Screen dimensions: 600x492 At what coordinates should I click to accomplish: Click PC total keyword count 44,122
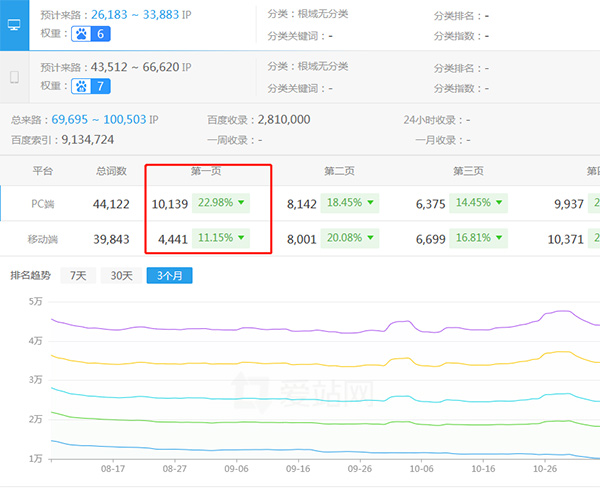pyautogui.click(x=111, y=204)
